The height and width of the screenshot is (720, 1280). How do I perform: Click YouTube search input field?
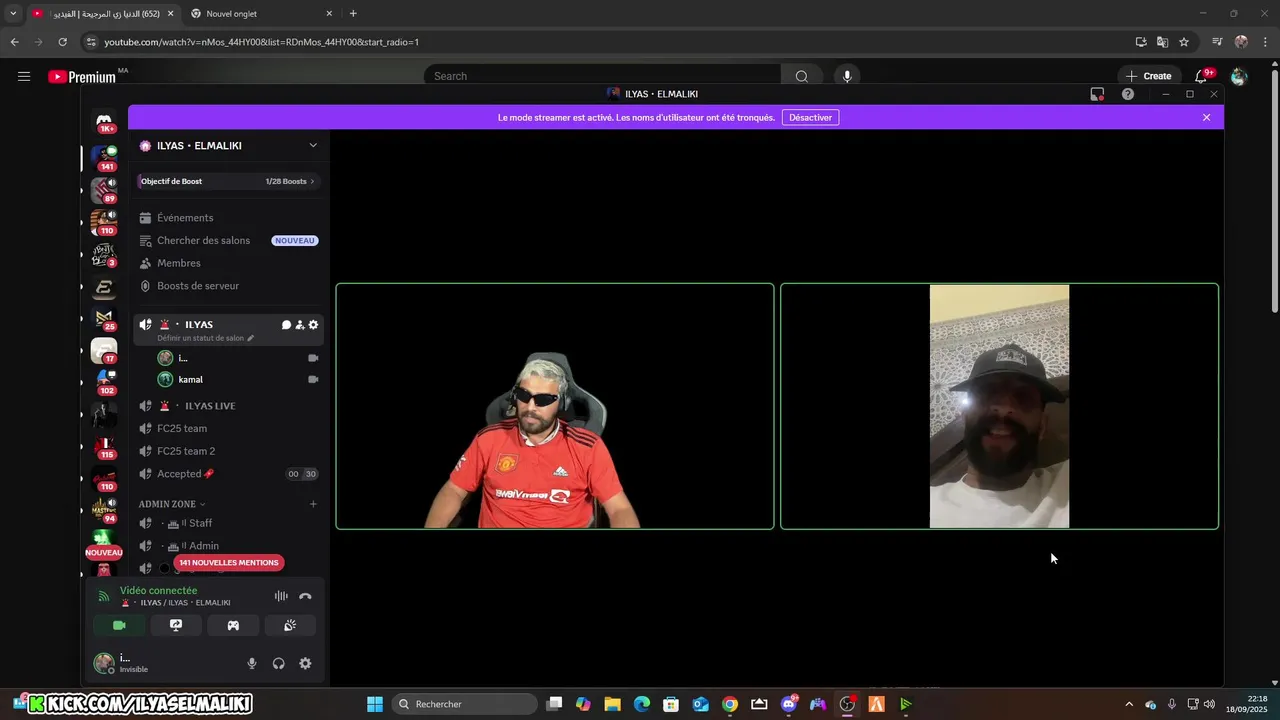coord(603,76)
